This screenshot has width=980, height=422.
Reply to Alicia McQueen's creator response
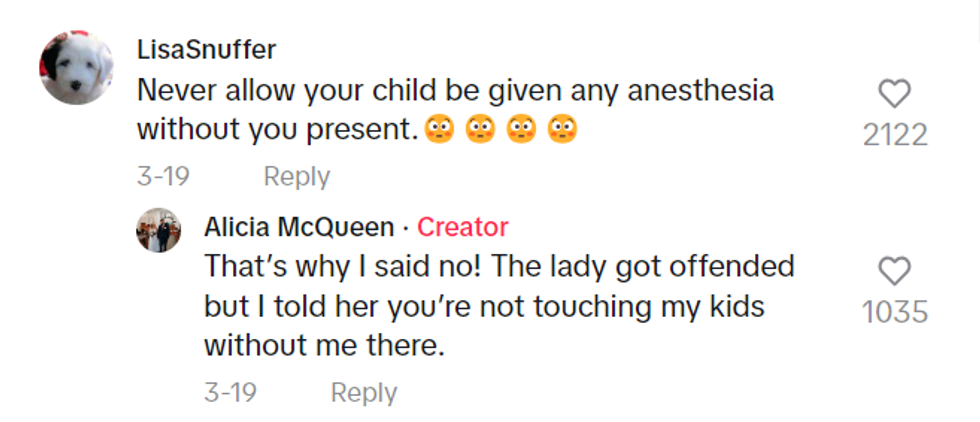[x=364, y=393]
